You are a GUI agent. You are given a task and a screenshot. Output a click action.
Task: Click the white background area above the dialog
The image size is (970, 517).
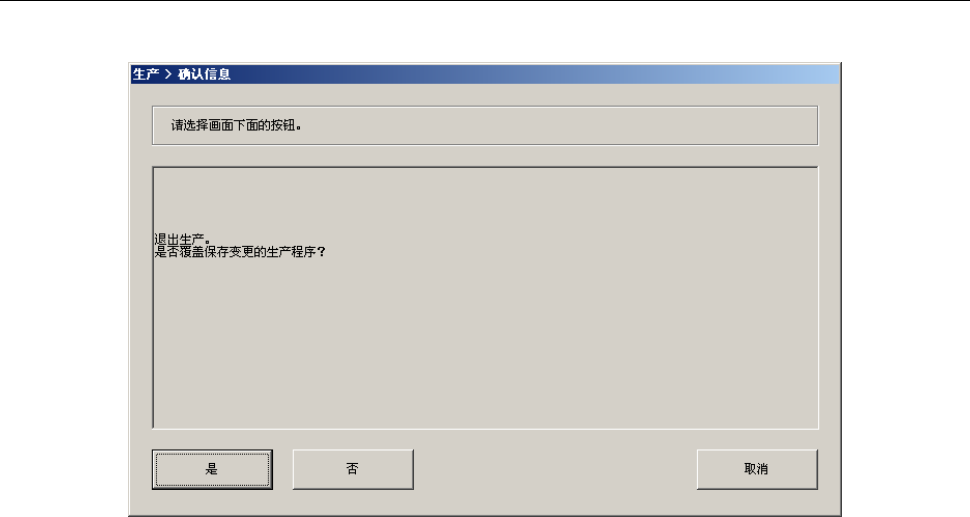coord(485,31)
